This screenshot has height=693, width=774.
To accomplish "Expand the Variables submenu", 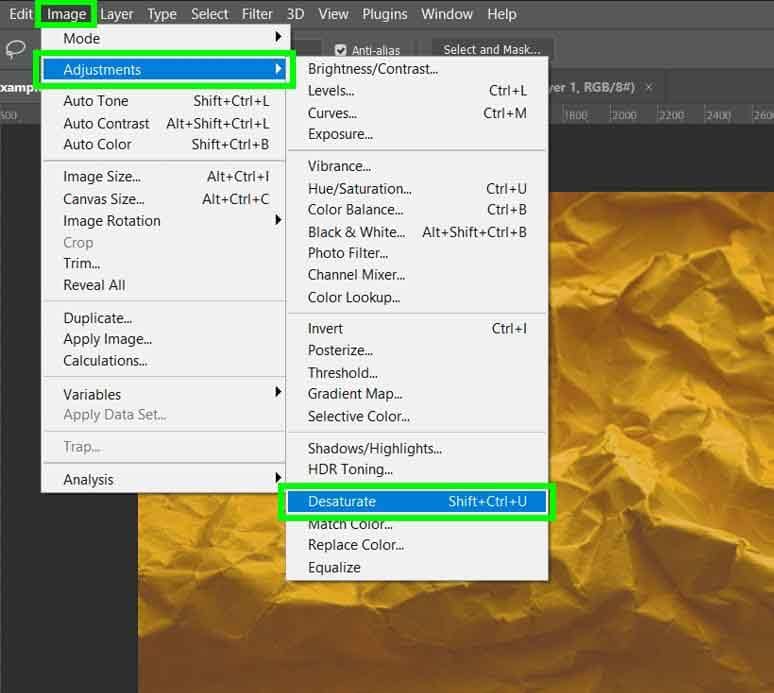I will tap(165, 394).
